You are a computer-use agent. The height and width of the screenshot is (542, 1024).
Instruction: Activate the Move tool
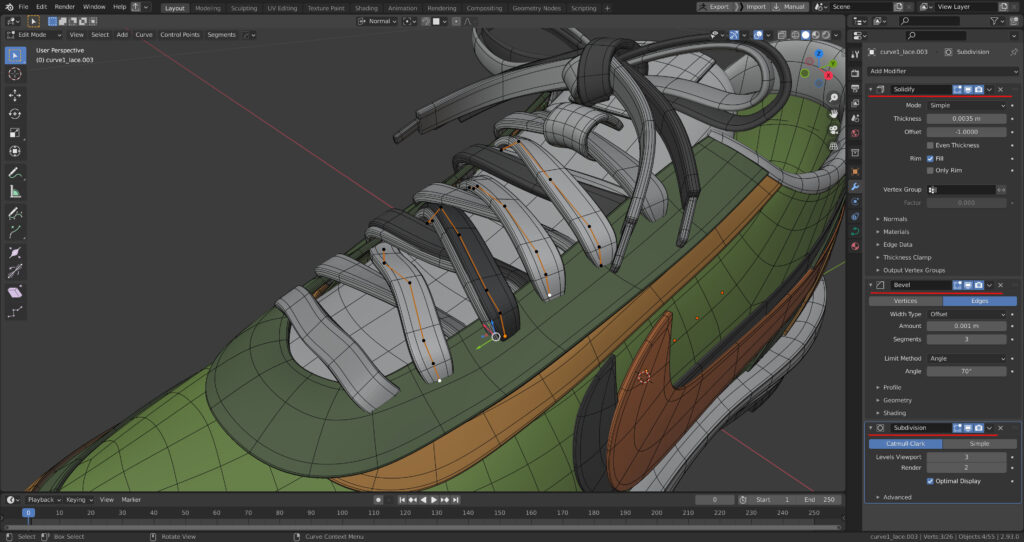[x=15, y=95]
